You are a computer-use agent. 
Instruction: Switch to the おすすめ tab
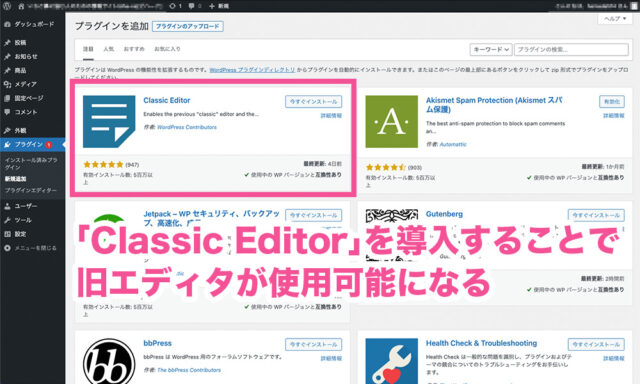click(x=134, y=49)
